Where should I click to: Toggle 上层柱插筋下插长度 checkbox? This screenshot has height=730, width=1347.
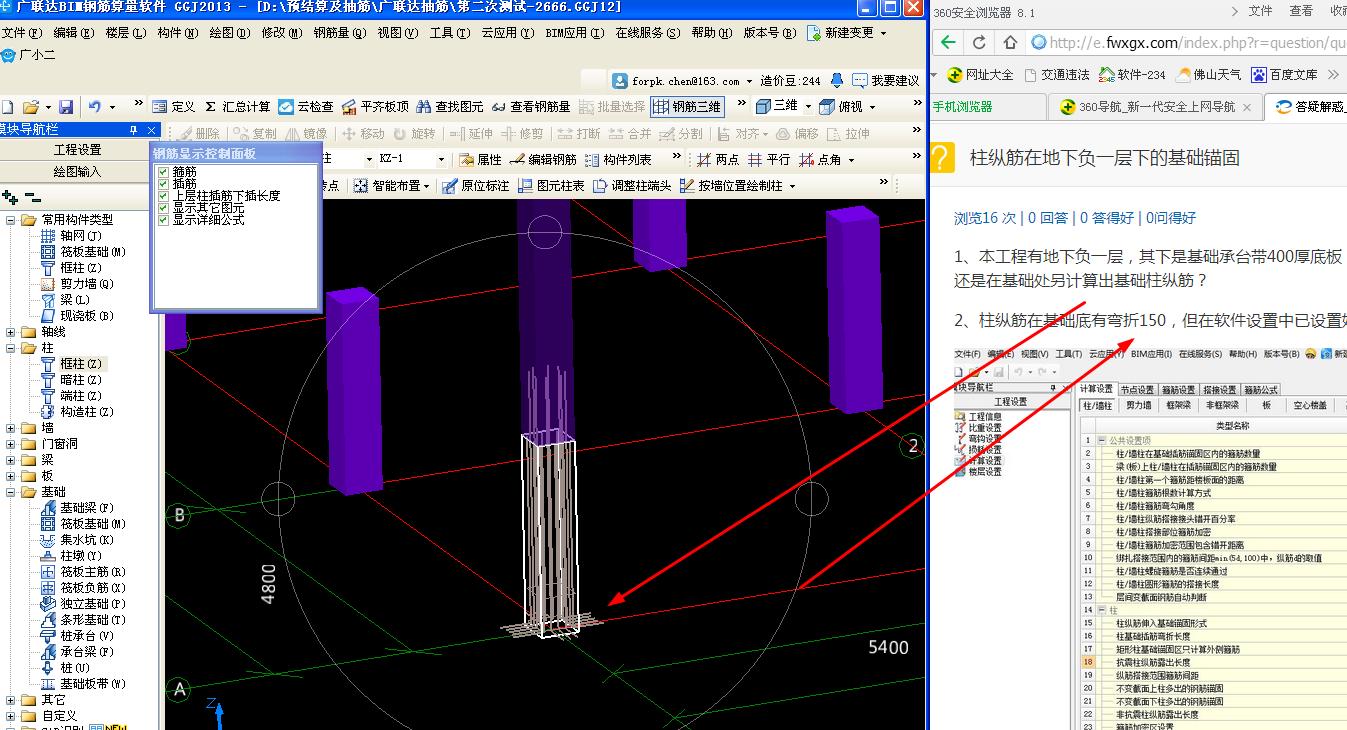pyautogui.click(x=164, y=196)
